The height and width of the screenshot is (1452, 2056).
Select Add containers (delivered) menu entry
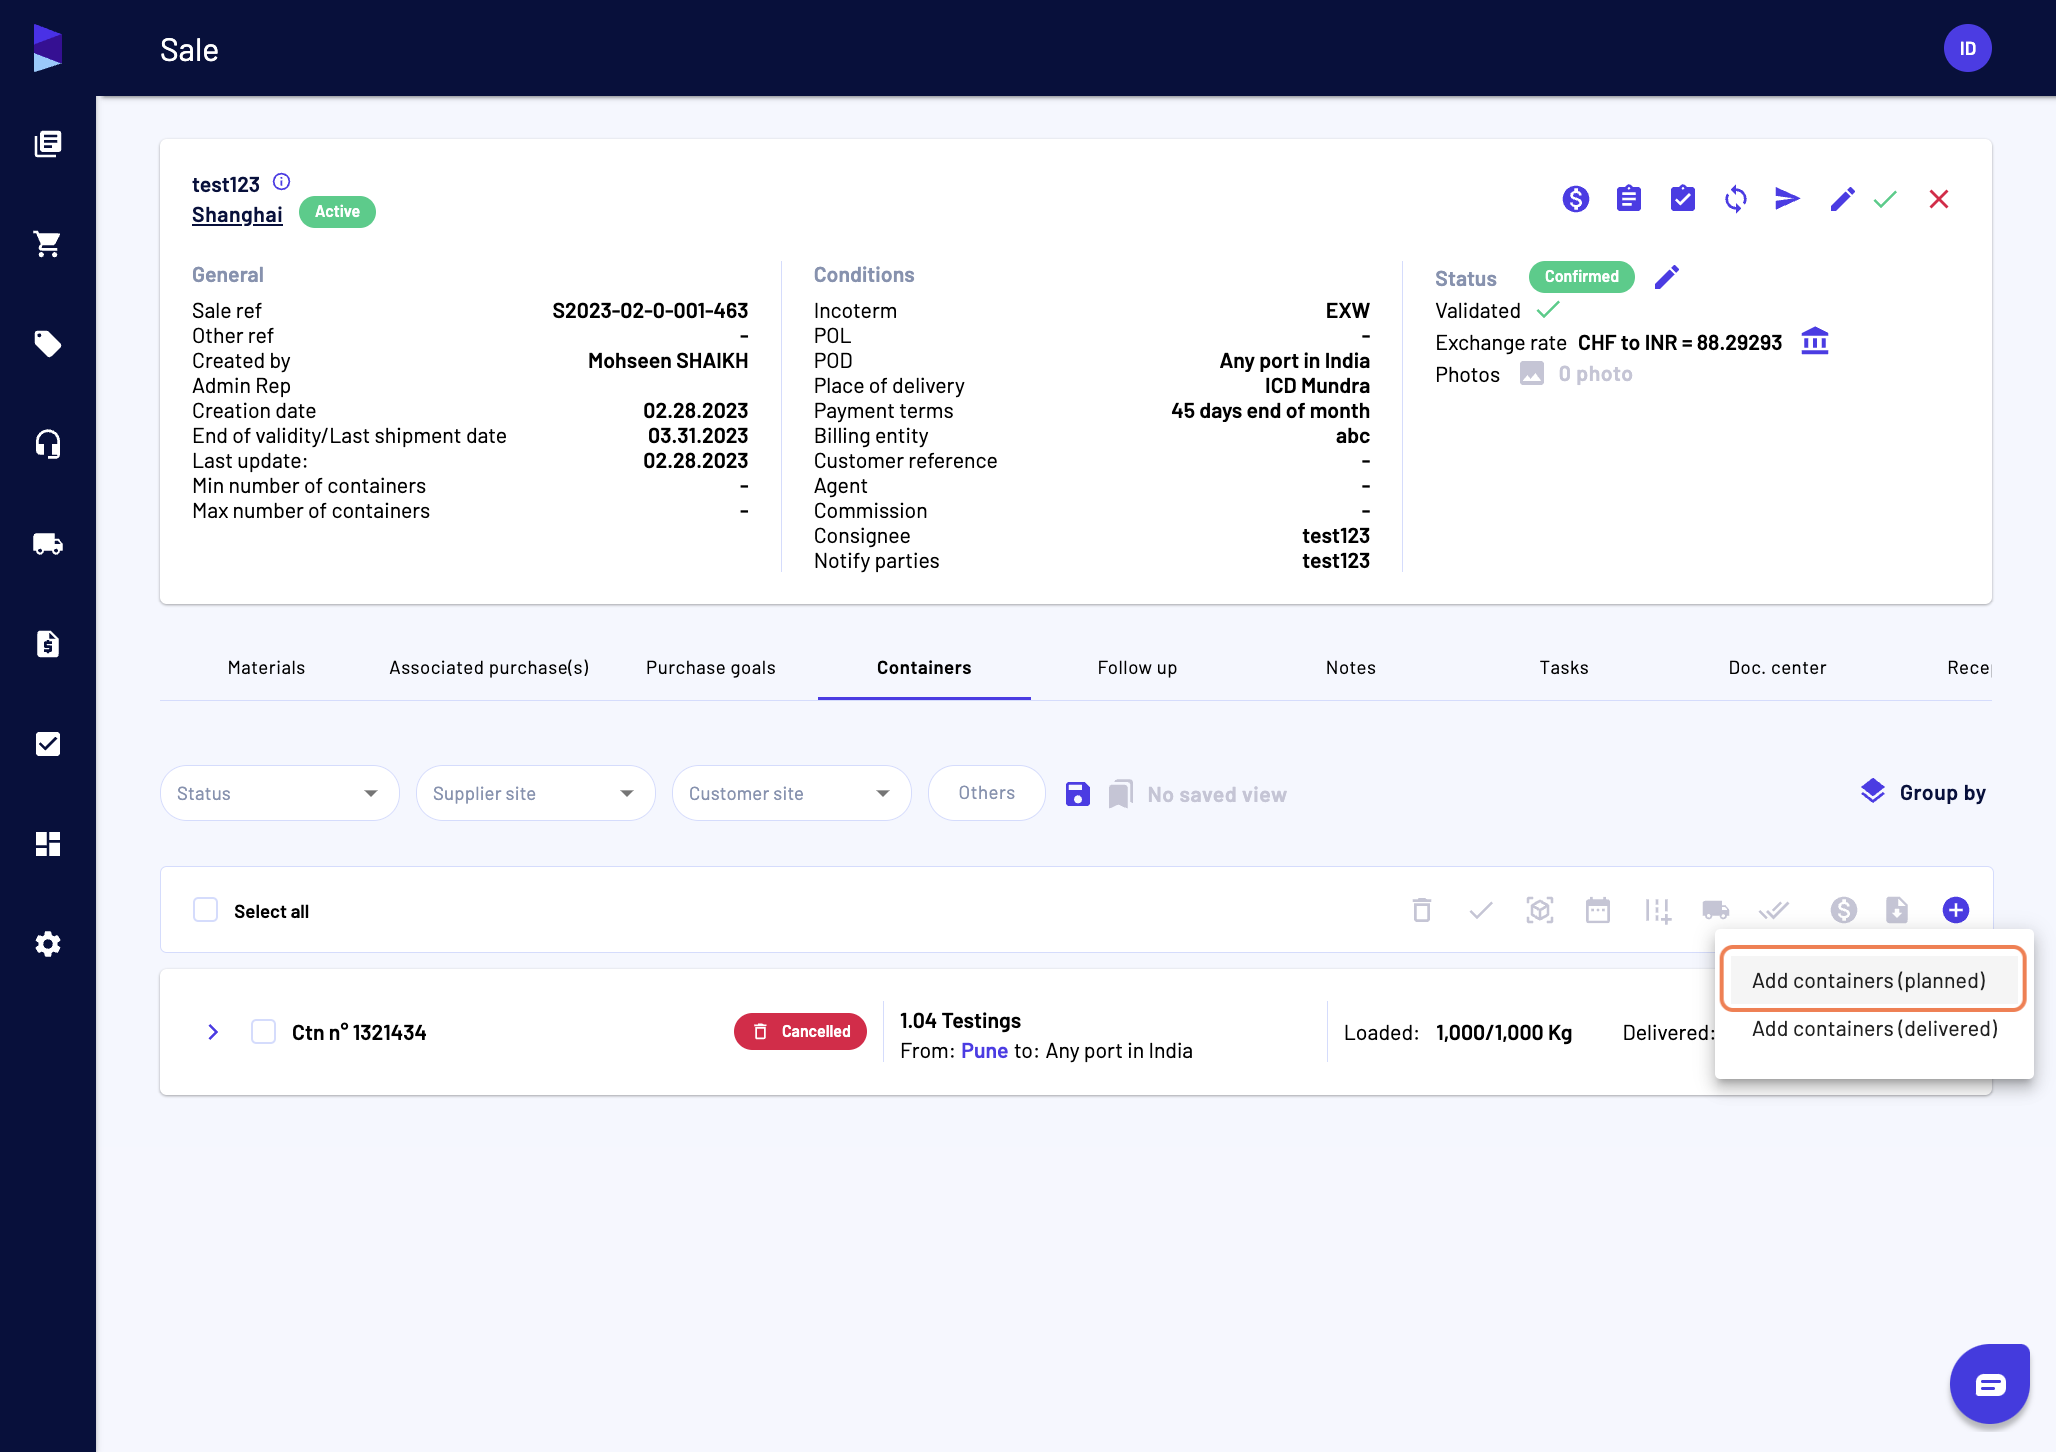click(x=1875, y=1029)
